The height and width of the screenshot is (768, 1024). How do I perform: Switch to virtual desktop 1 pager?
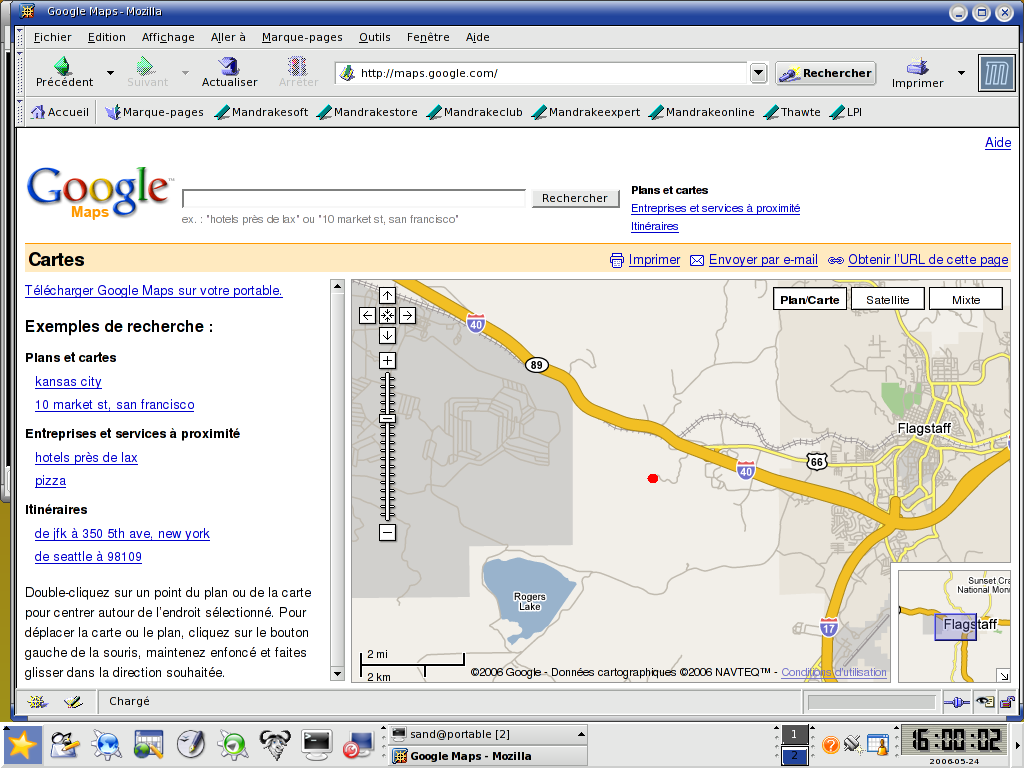[794, 734]
